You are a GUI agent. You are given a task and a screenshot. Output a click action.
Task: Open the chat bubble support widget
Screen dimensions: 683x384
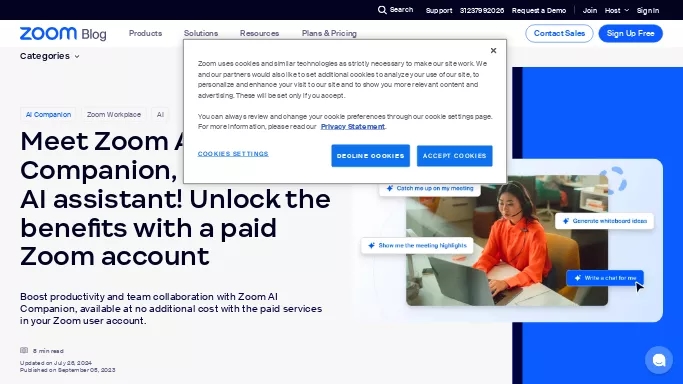(x=659, y=360)
